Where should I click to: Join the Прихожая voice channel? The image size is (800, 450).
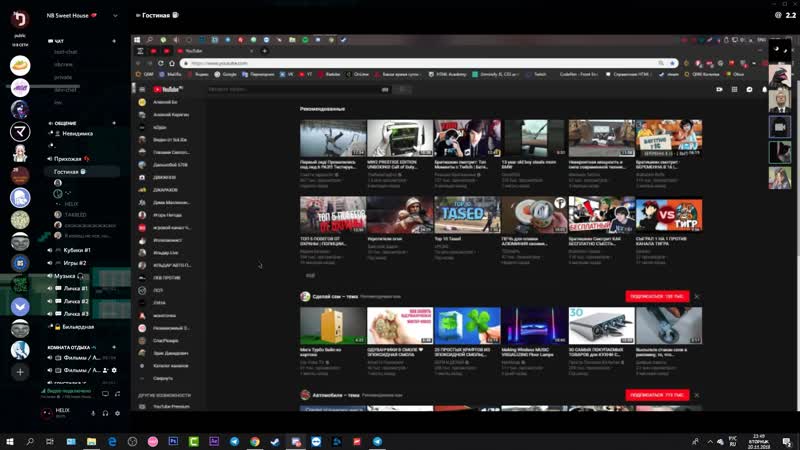coord(68,159)
